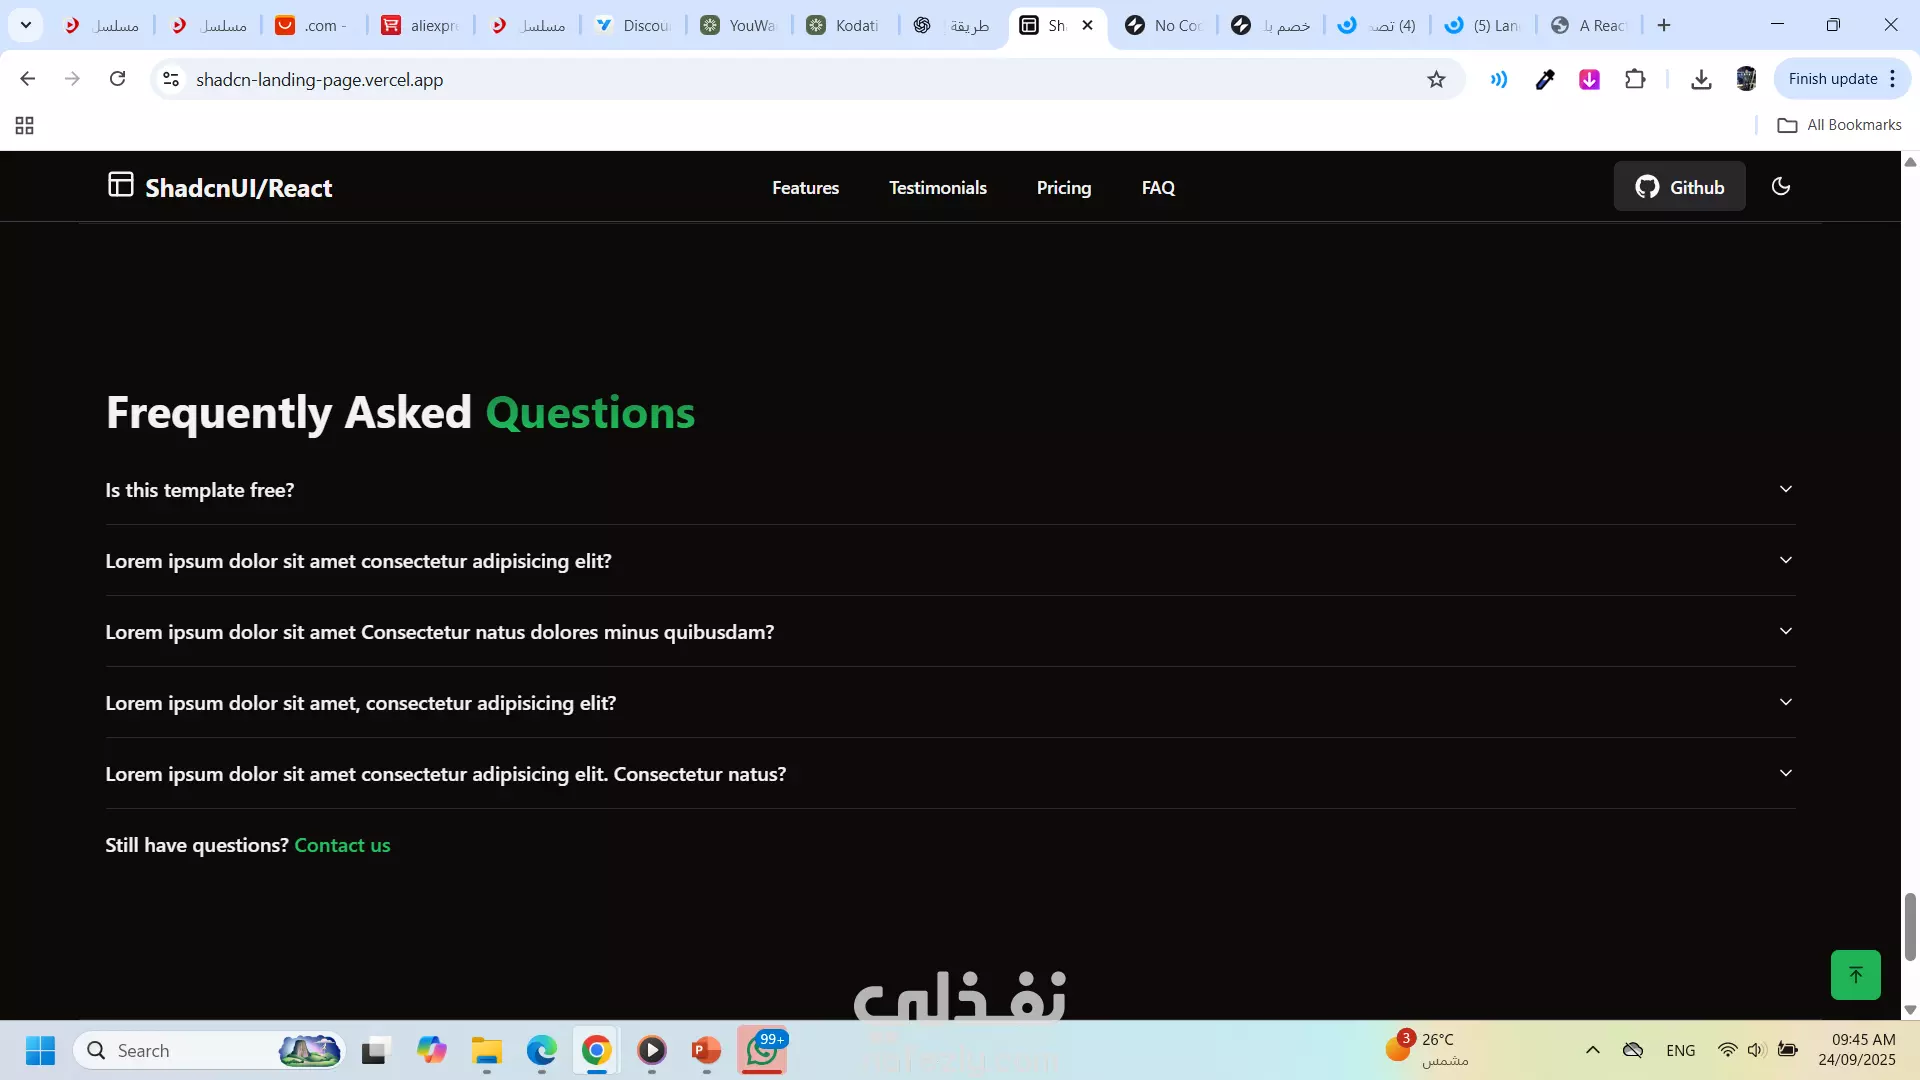This screenshot has height=1080, width=1920.
Task: Open browser extensions puzzle icon
Action: click(1635, 80)
